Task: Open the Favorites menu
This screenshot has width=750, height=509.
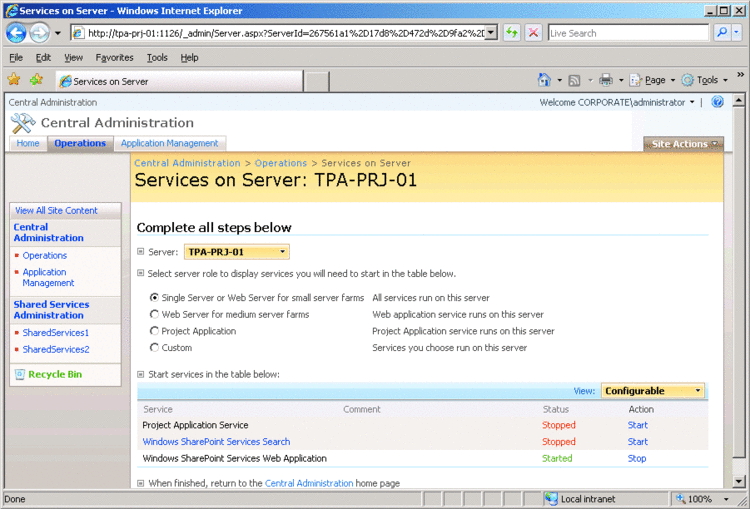Action: 114,57
